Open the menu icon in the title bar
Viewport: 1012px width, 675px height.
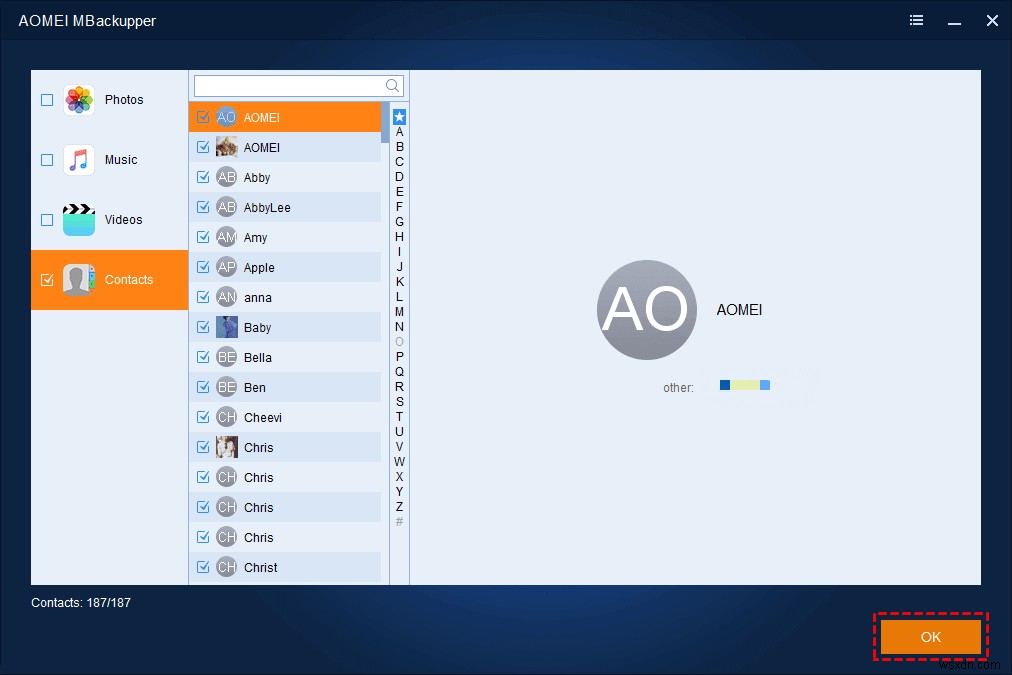coord(916,20)
